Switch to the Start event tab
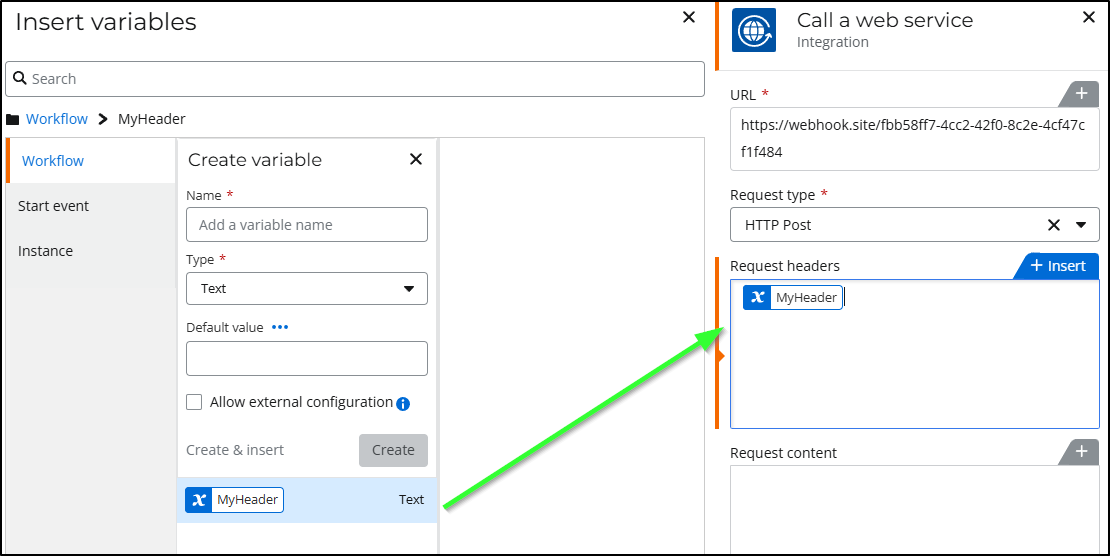1110x556 pixels. 54,206
